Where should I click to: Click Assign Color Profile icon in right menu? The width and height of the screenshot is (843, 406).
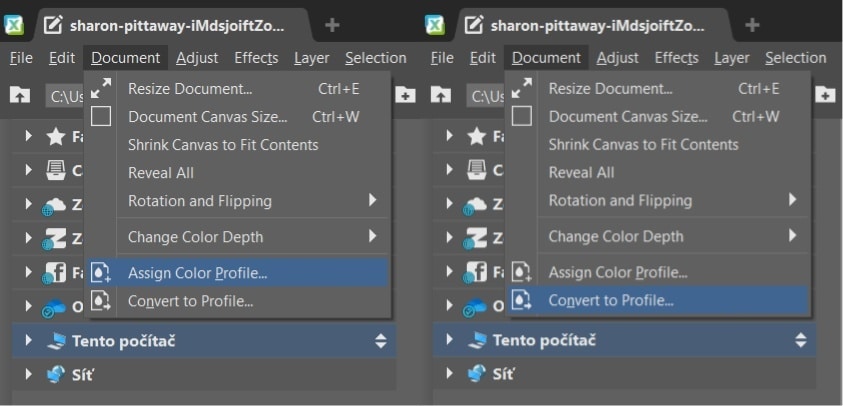point(521,272)
